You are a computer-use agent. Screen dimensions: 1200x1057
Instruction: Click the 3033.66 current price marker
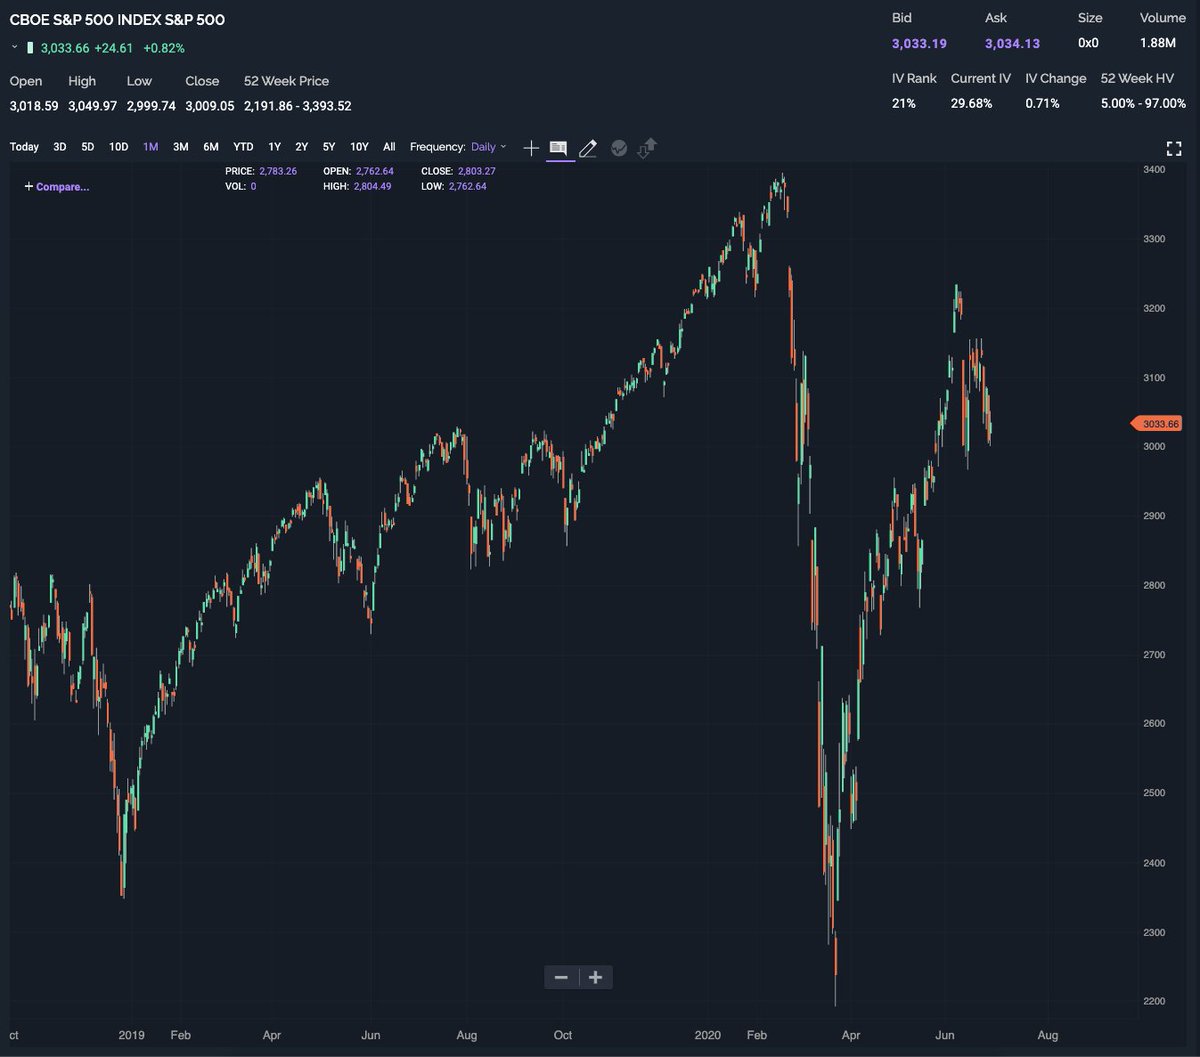(1155, 424)
